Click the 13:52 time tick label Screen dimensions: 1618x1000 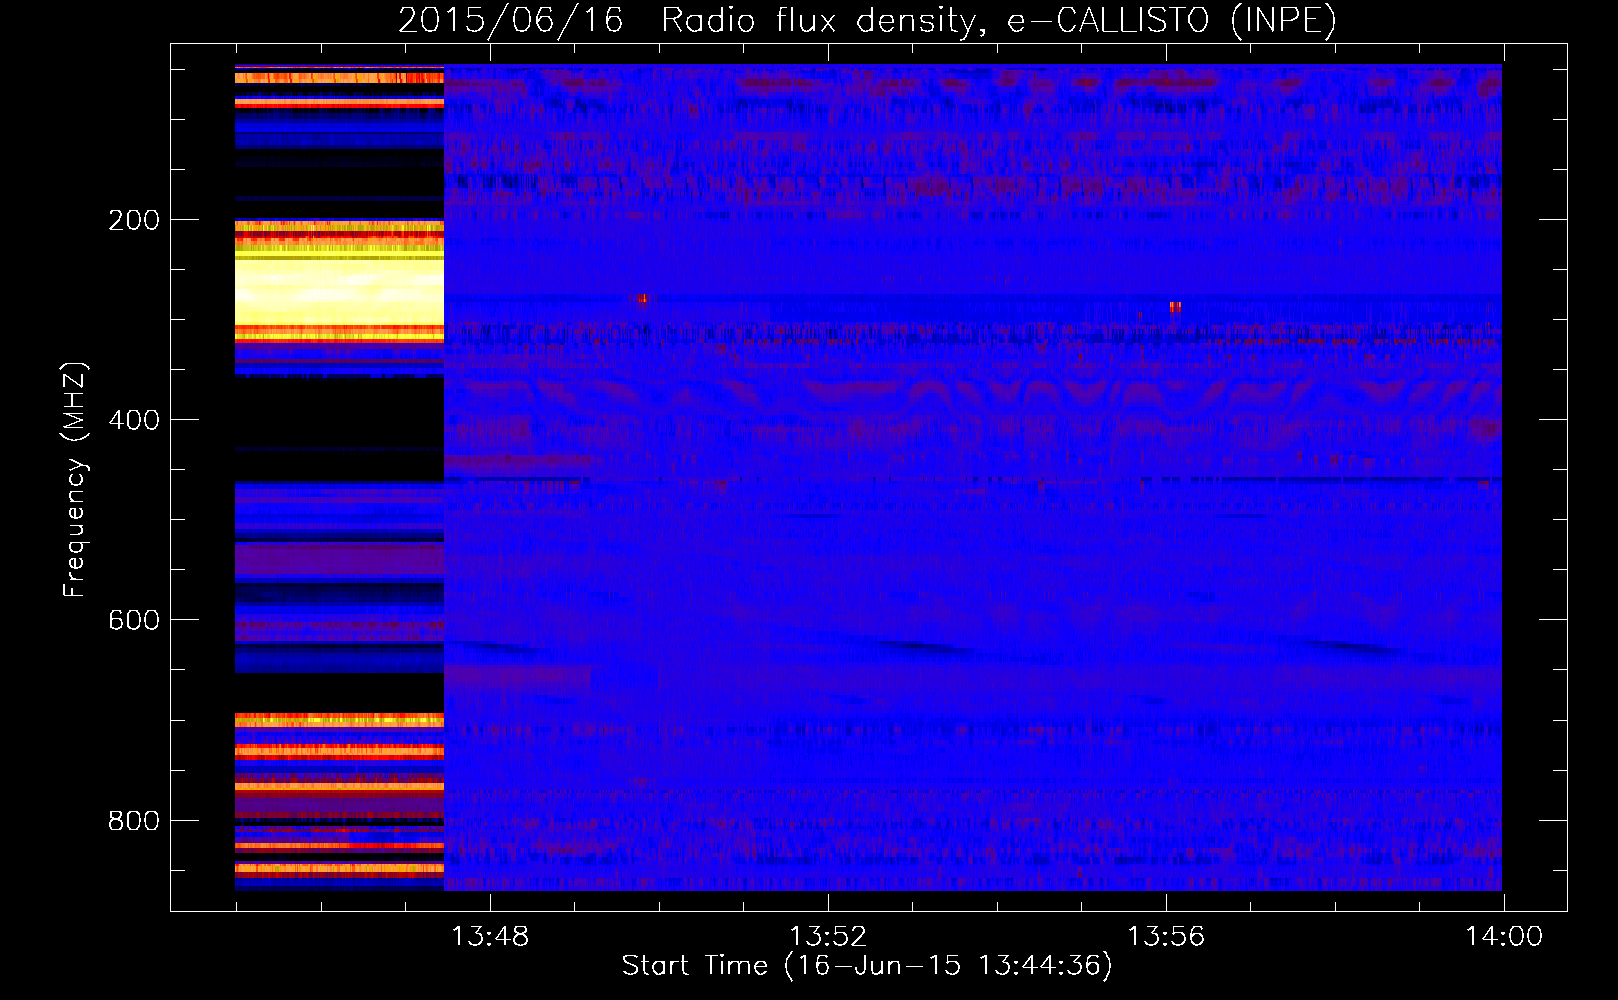tap(828, 937)
